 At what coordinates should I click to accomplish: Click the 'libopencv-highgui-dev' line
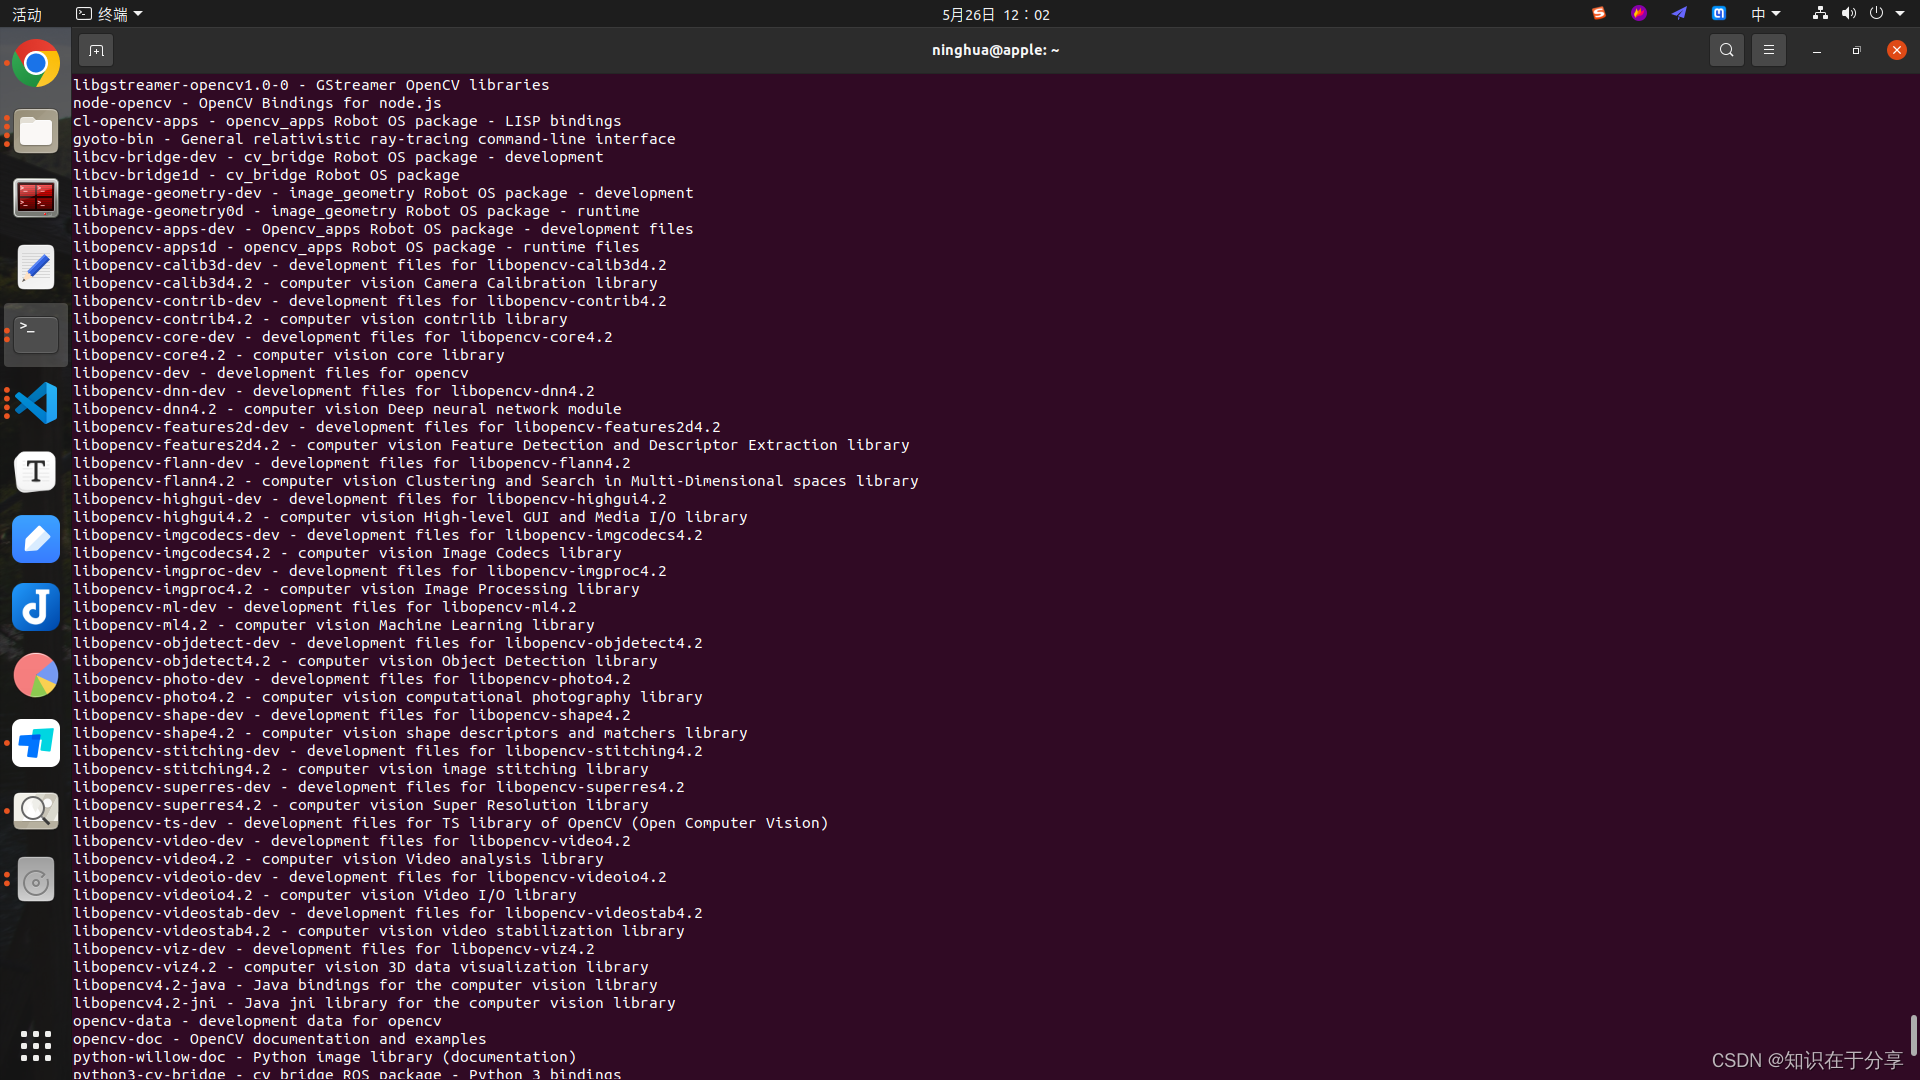[369, 499]
